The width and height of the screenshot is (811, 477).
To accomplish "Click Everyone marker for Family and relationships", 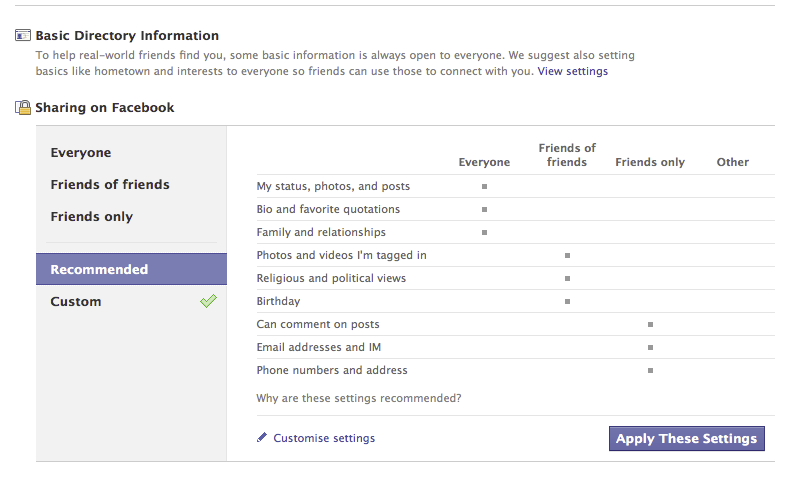I will (x=485, y=232).
